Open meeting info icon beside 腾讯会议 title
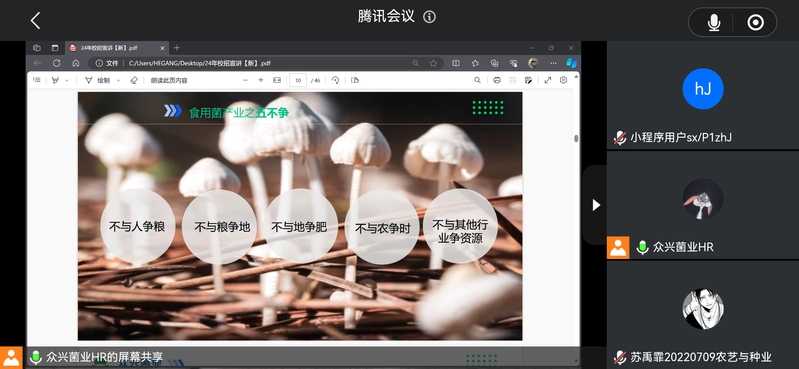This screenshot has height=369, width=799. pos(430,17)
